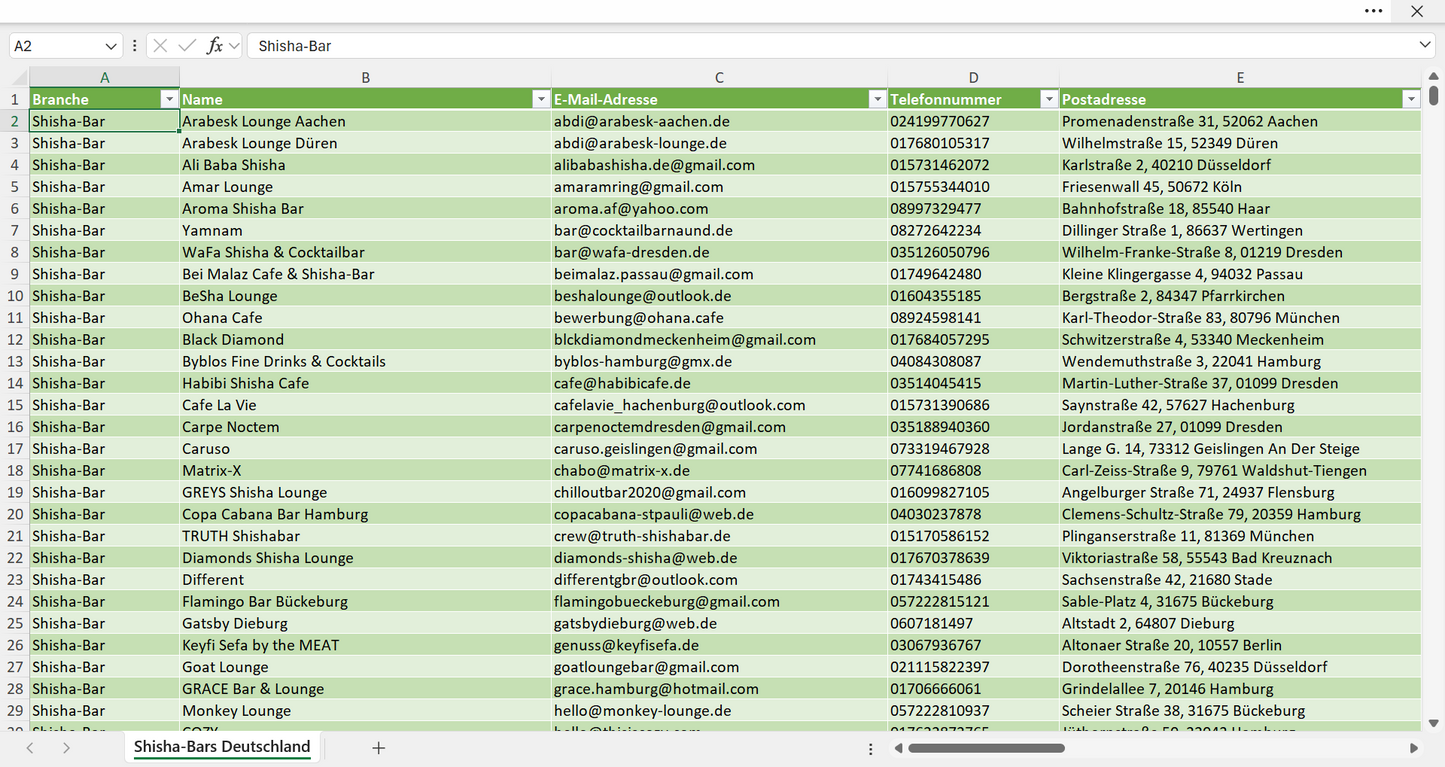Expand the formula bar with its chevron
1445x767 pixels.
[1425, 46]
